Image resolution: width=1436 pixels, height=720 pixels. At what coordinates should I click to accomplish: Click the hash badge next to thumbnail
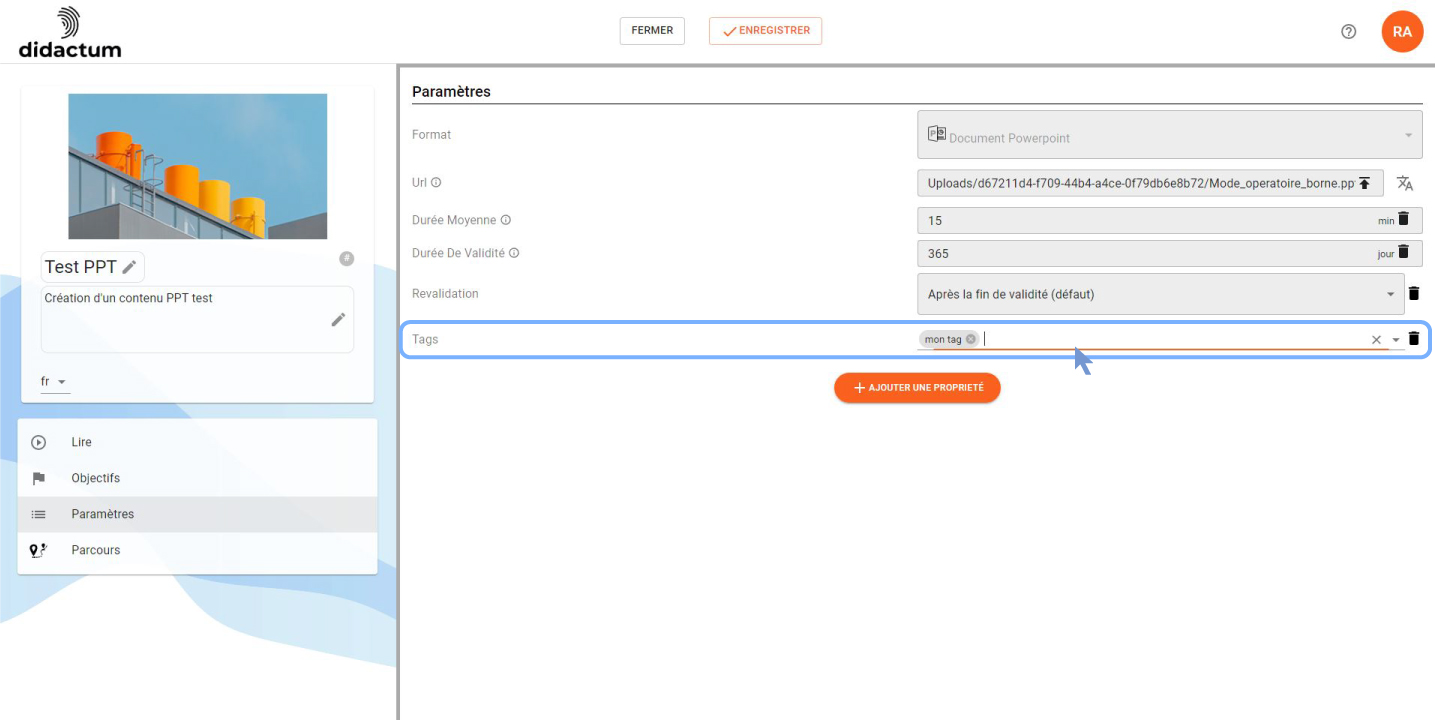pyautogui.click(x=346, y=259)
